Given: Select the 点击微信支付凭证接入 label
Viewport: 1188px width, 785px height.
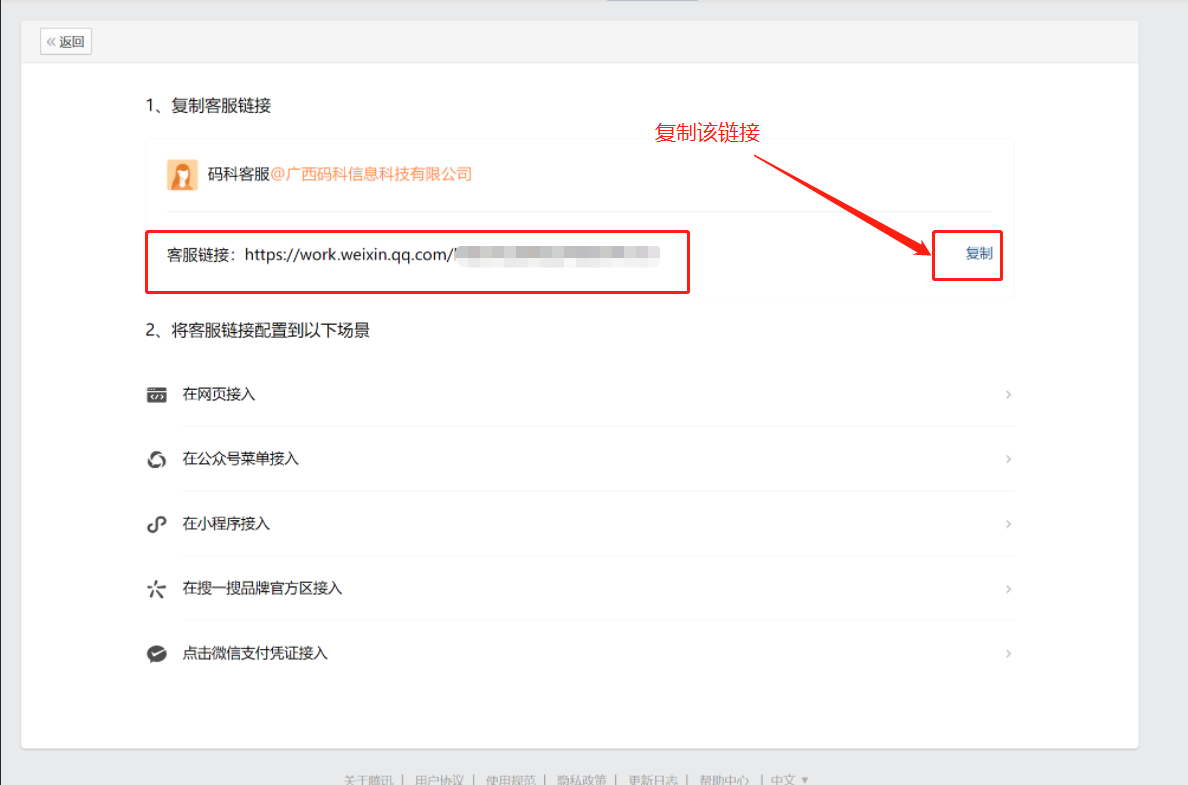Looking at the screenshot, I should point(255,654).
